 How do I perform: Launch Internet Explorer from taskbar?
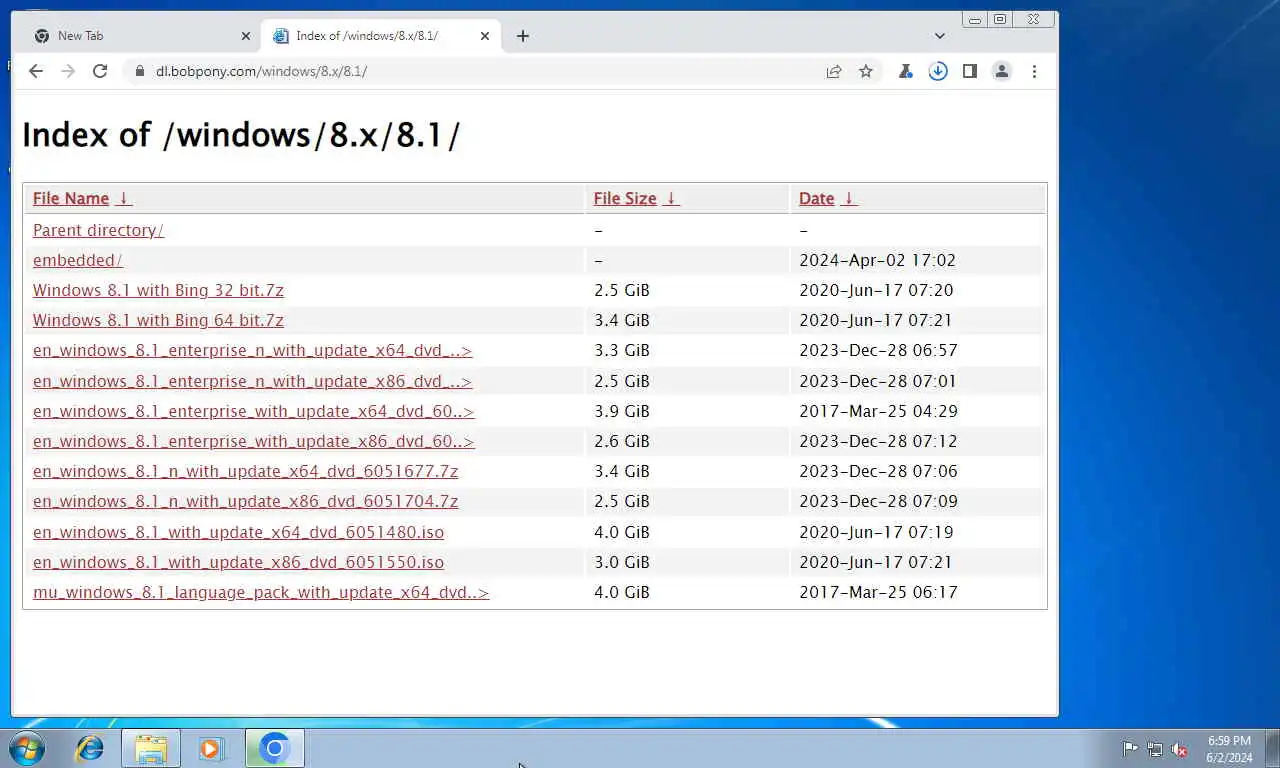(x=90, y=748)
